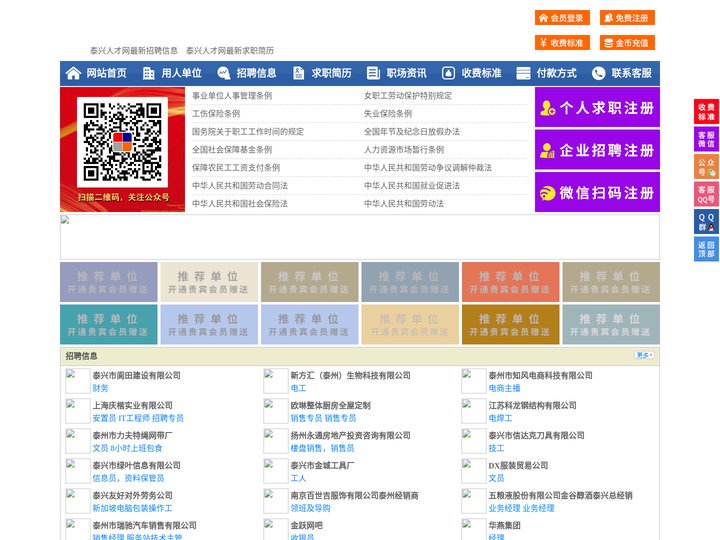Open 上海庆楷实业有限公司 link
Screen dimensions: 720x540
(x=132, y=405)
